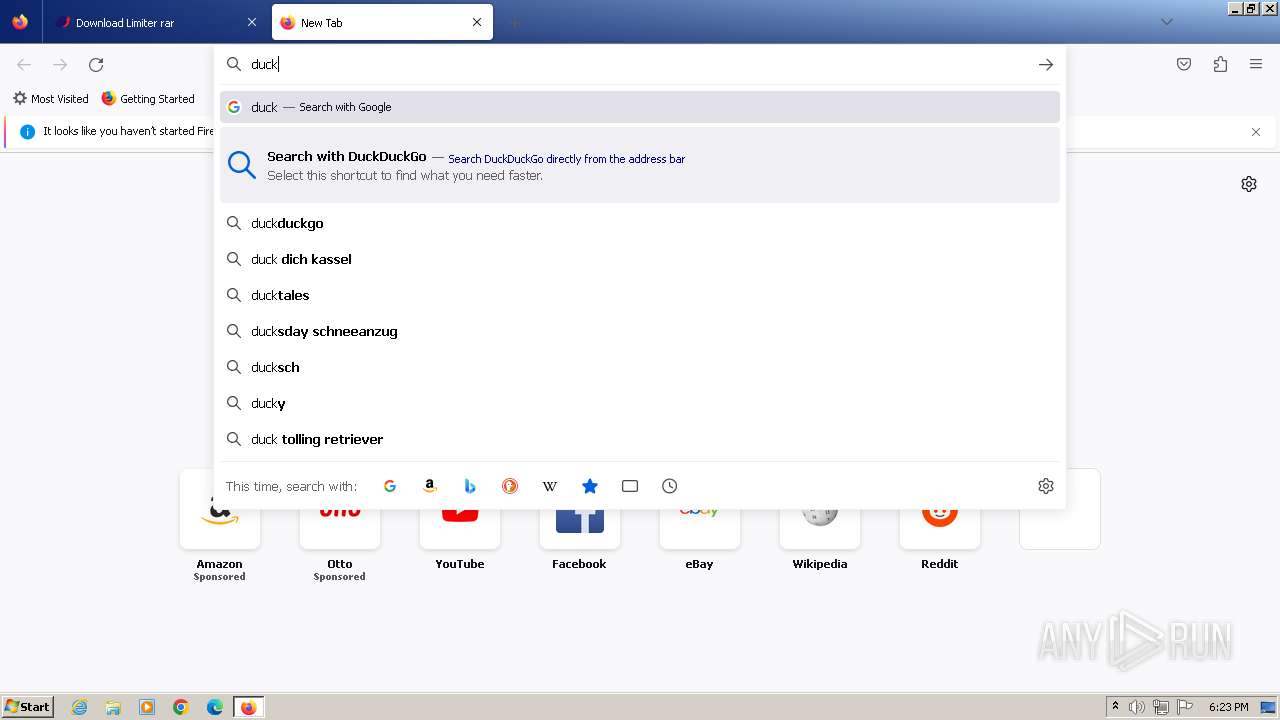The image size is (1280, 720).
Task: Open Action Center flag icon
Action: pos(1185,707)
